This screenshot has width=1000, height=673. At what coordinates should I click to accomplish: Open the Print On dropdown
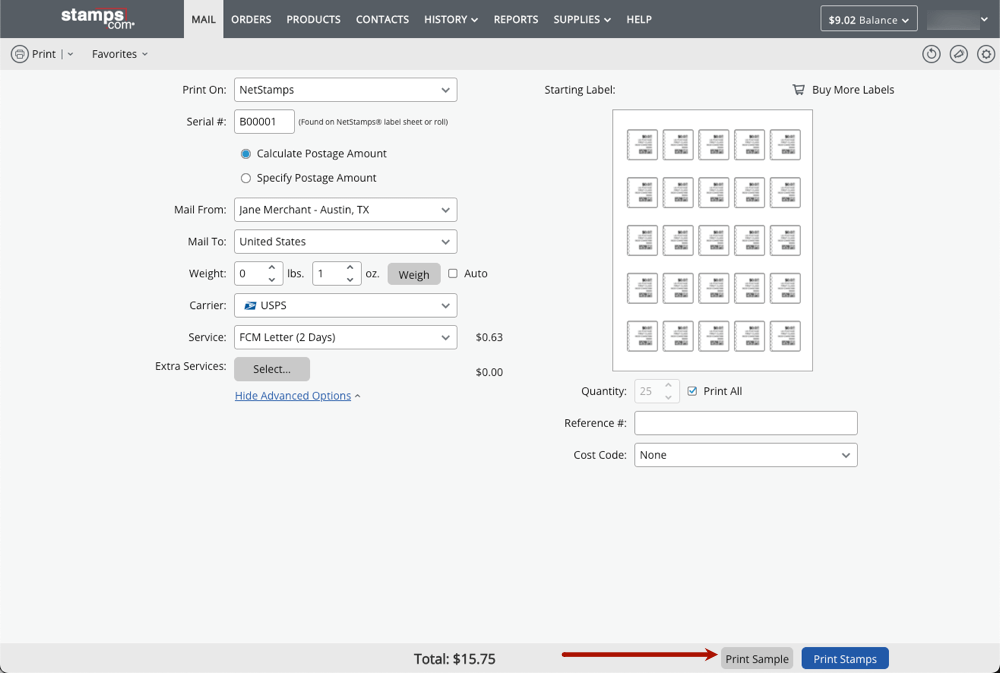pos(346,90)
